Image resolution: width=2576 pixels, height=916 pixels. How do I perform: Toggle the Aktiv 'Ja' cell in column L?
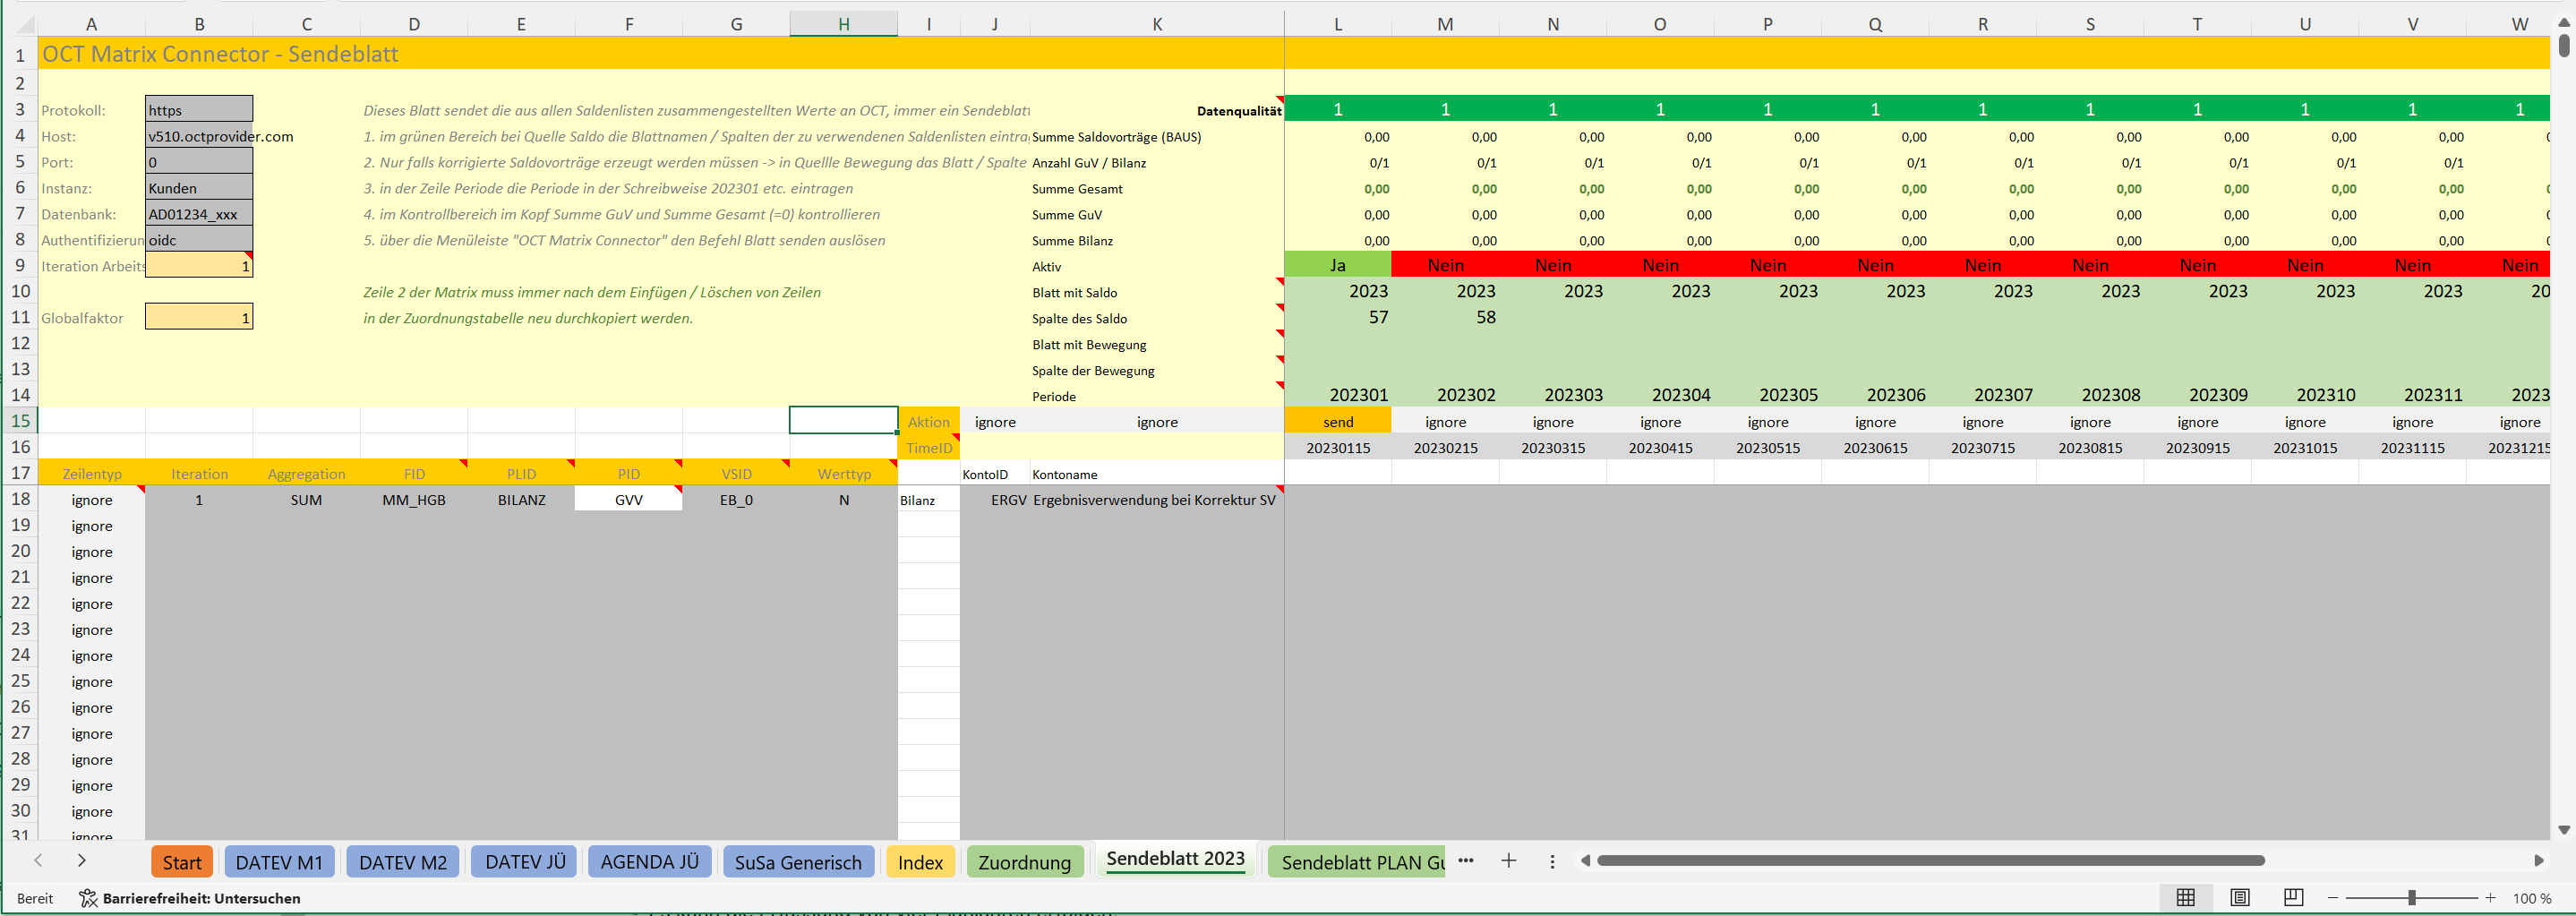(1337, 265)
